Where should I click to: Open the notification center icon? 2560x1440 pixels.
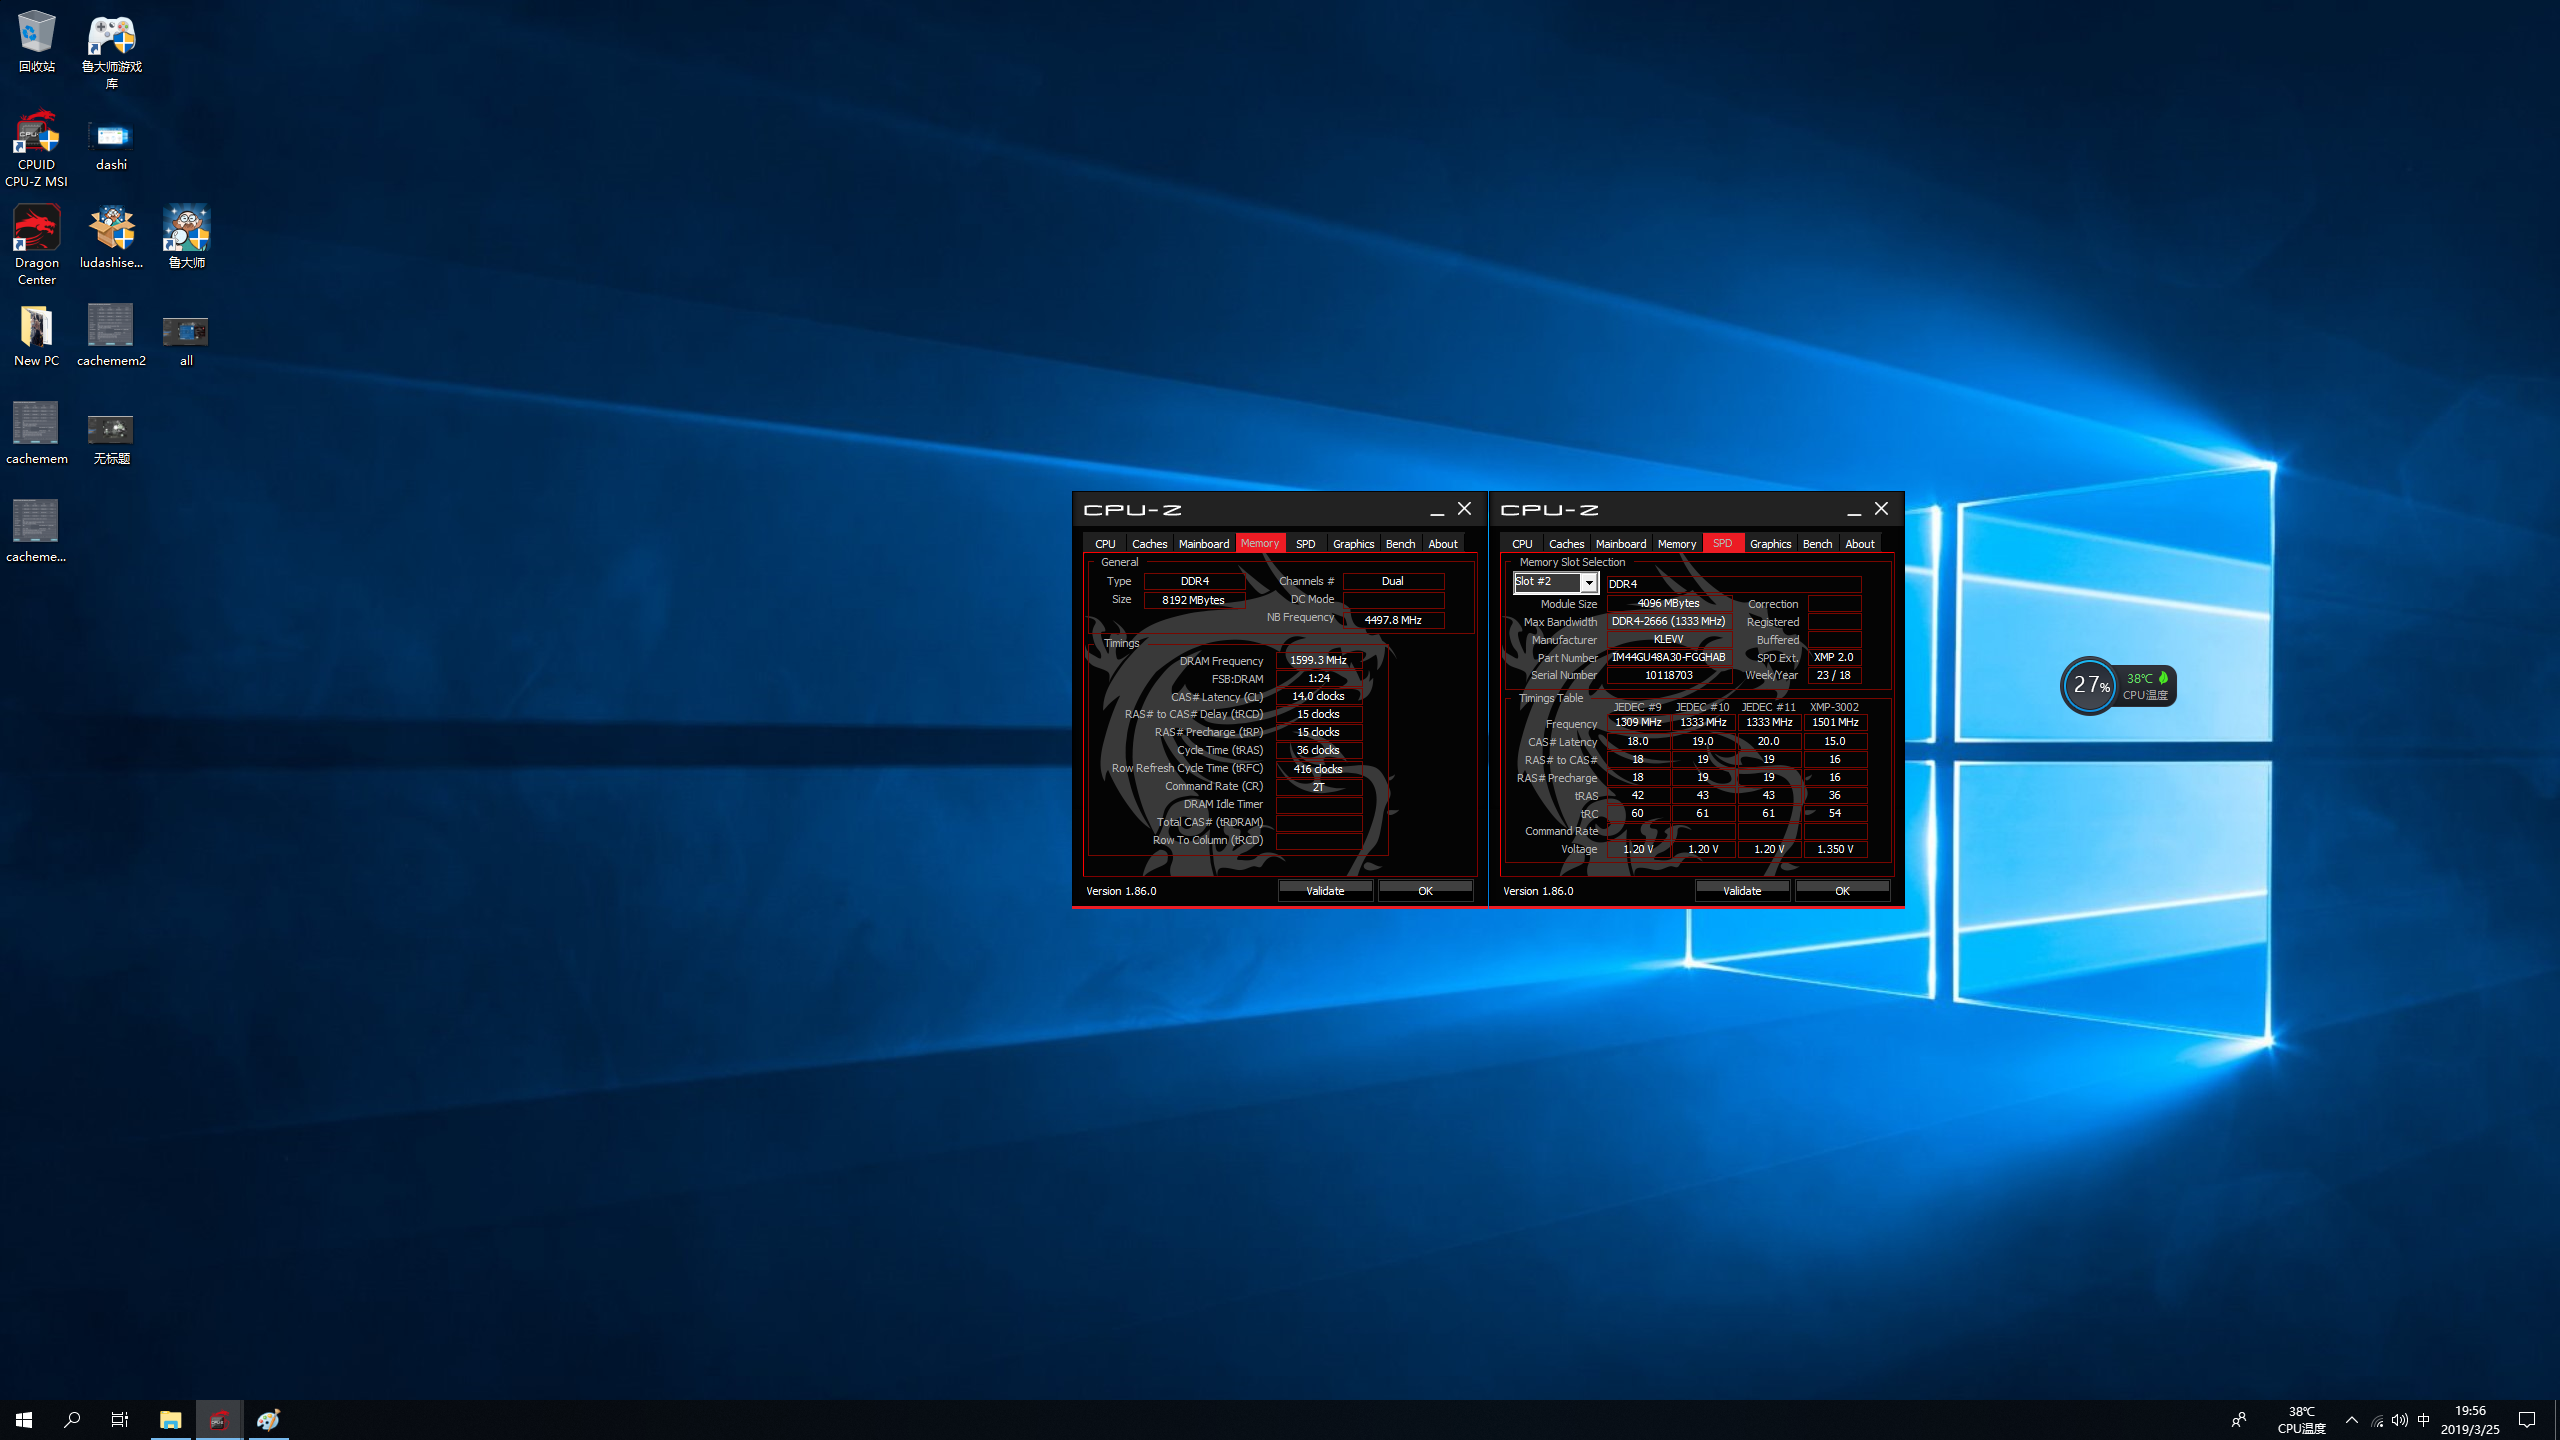[2527, 1420]
